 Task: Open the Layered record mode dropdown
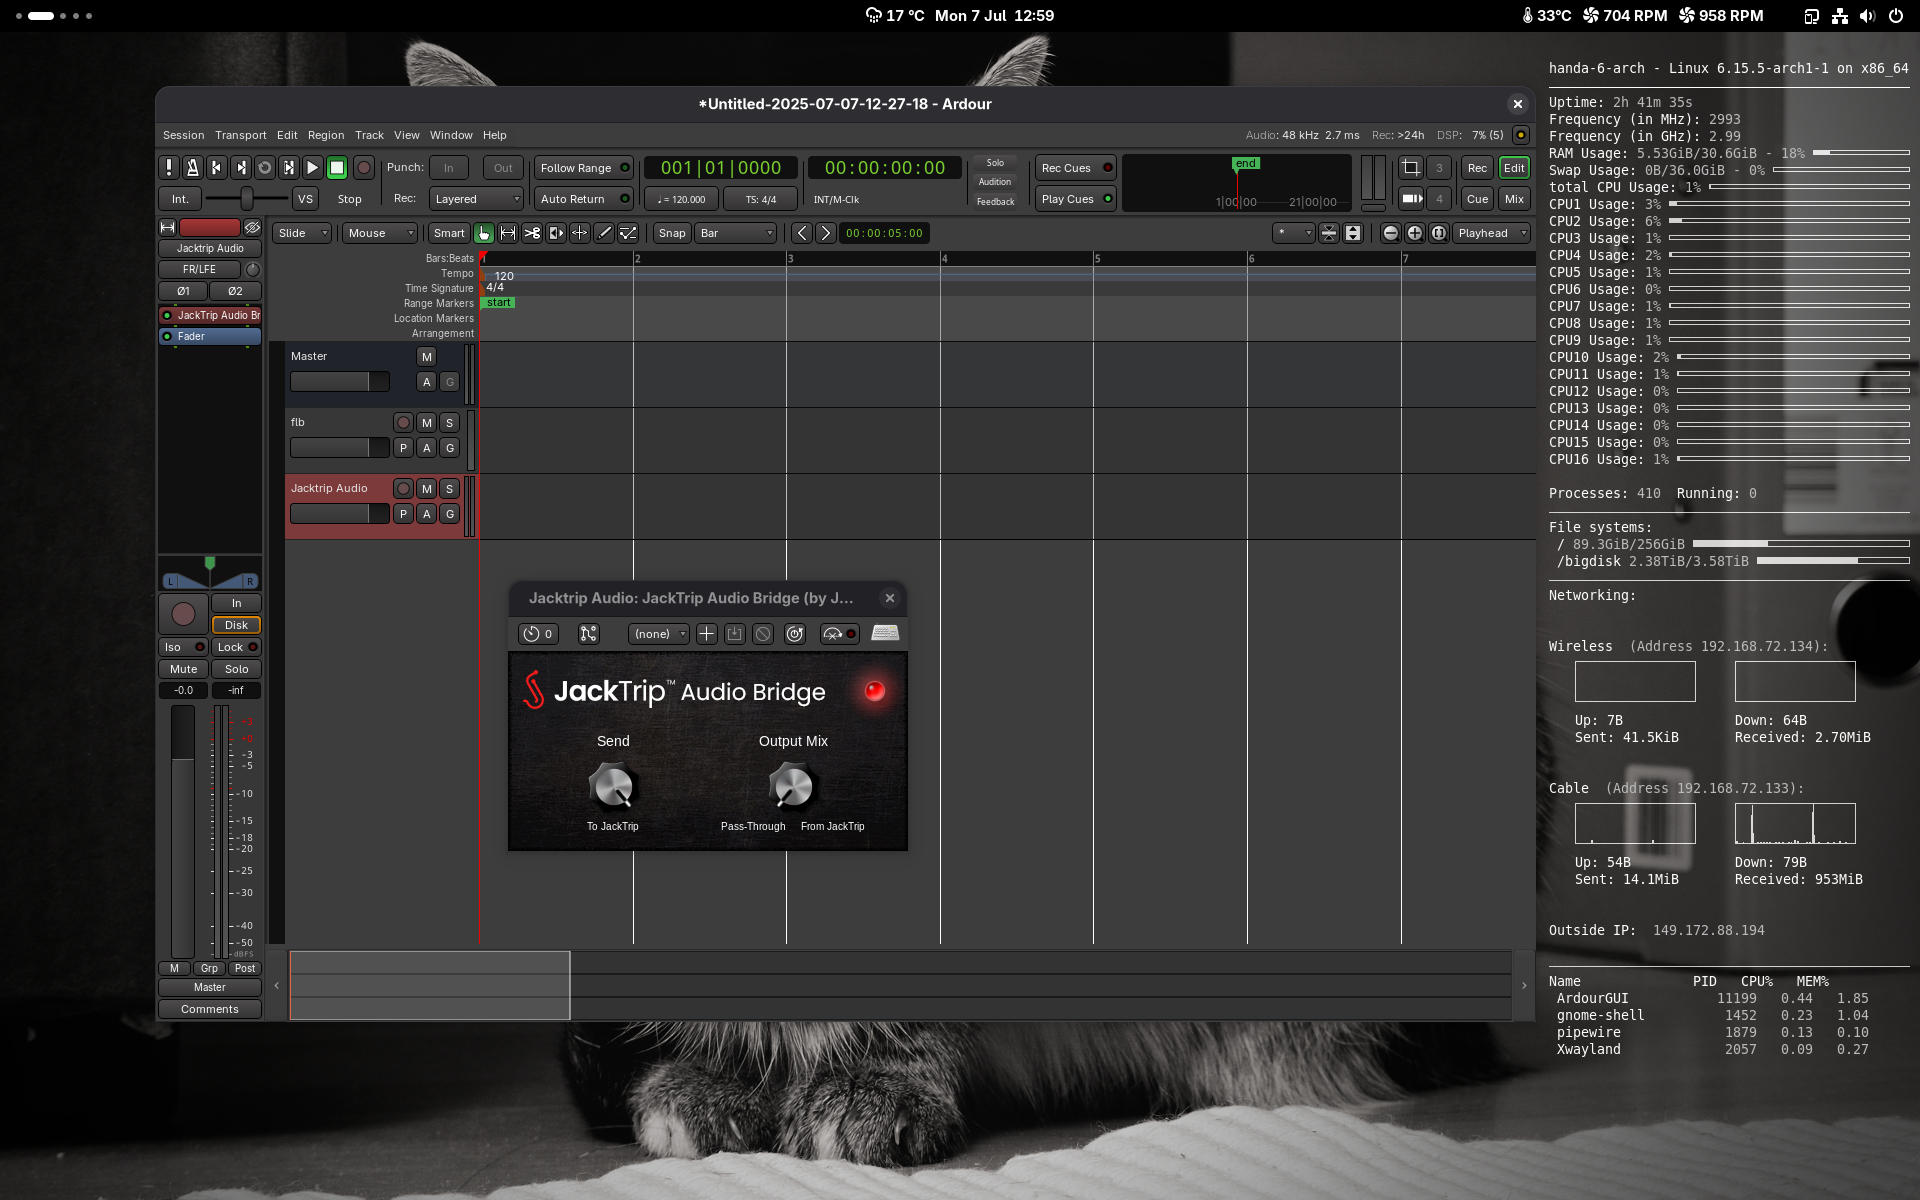coord(476,199)
